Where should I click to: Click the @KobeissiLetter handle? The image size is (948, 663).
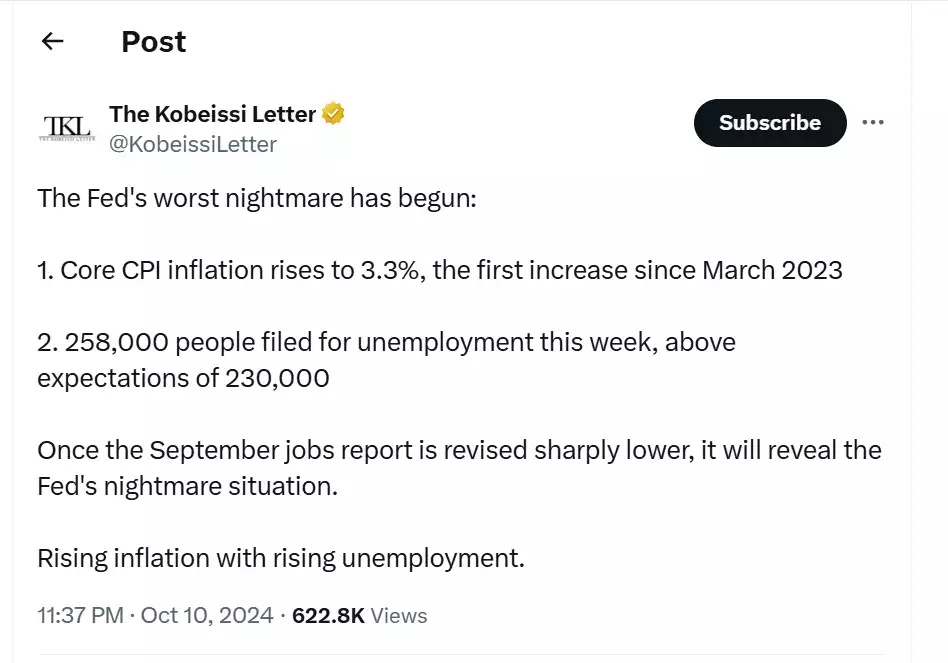pyautogui.click(x=193, y=144)
